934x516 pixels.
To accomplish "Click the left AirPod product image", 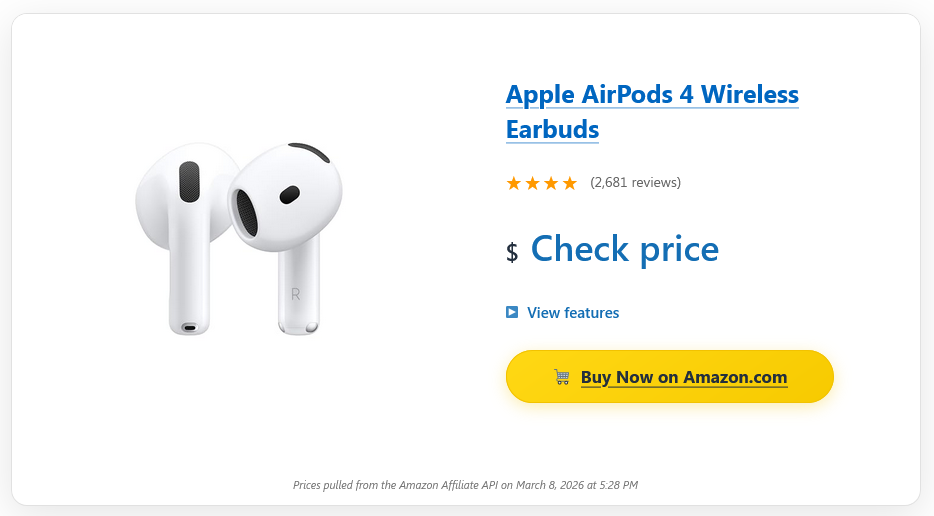I will [x=180, y=240].
